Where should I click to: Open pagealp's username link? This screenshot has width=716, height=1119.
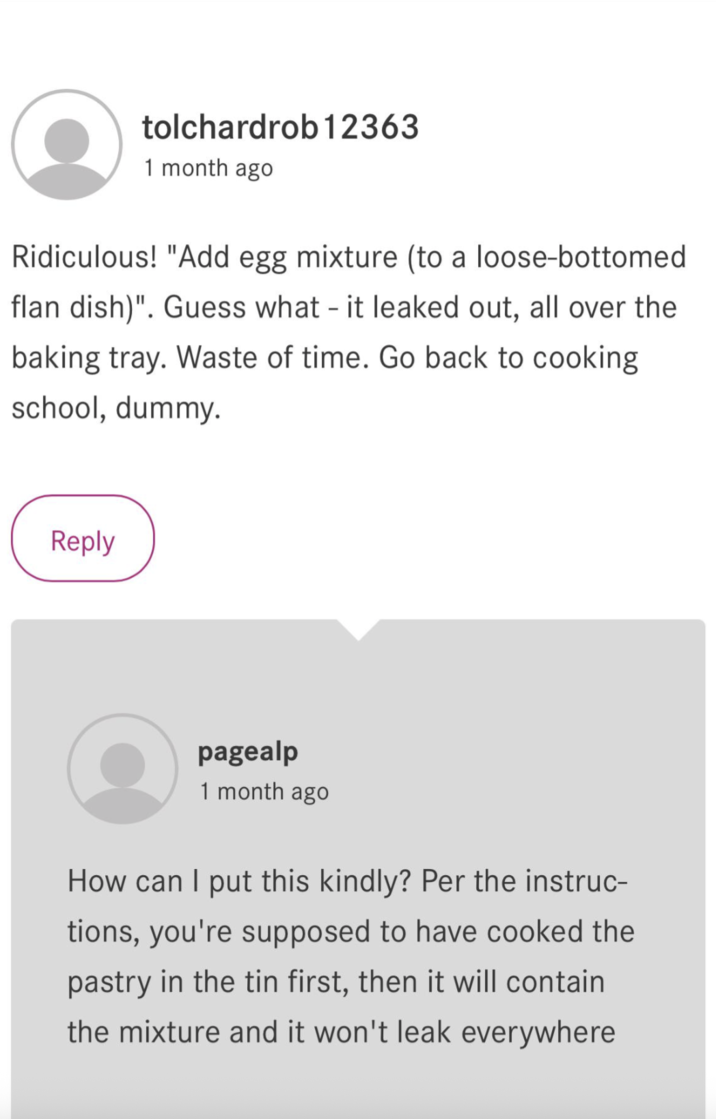coord(248,751)
